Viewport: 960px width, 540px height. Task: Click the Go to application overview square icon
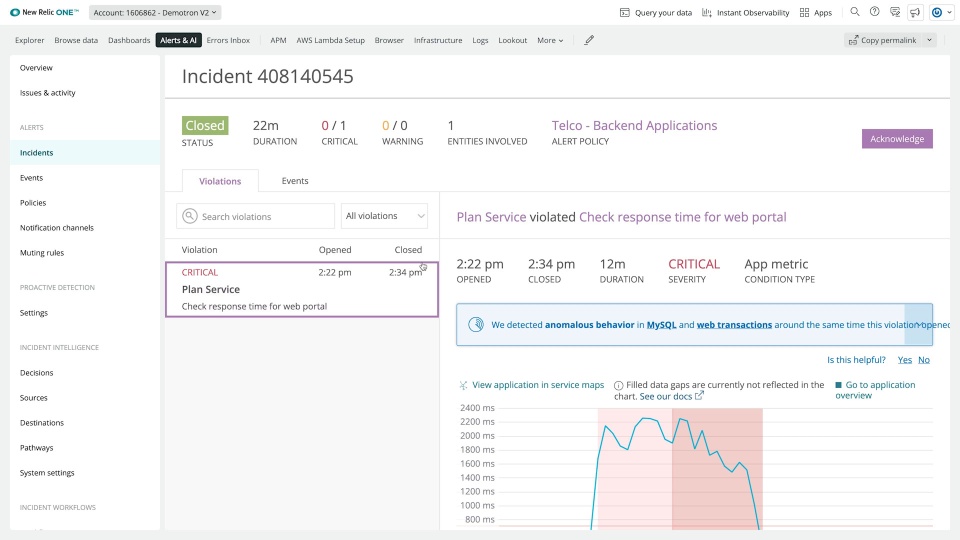839,385
